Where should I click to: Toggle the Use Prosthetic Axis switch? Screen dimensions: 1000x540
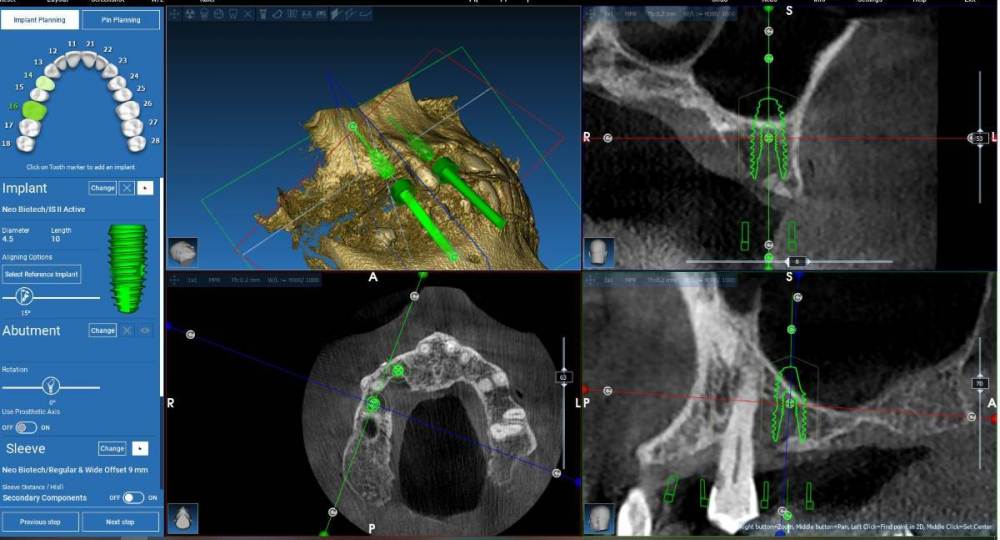pos(26,427)
